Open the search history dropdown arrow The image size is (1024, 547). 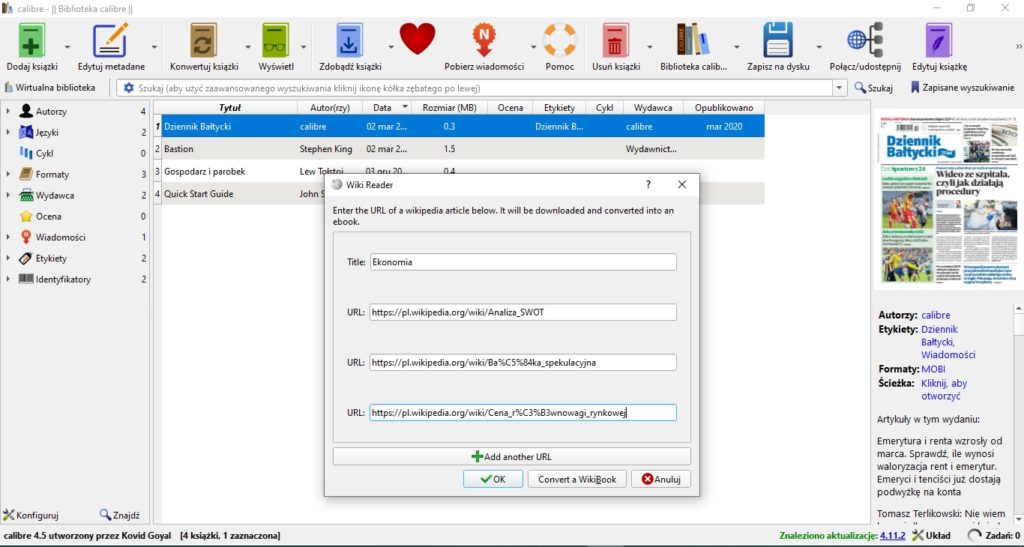click(x=840, y=87)
